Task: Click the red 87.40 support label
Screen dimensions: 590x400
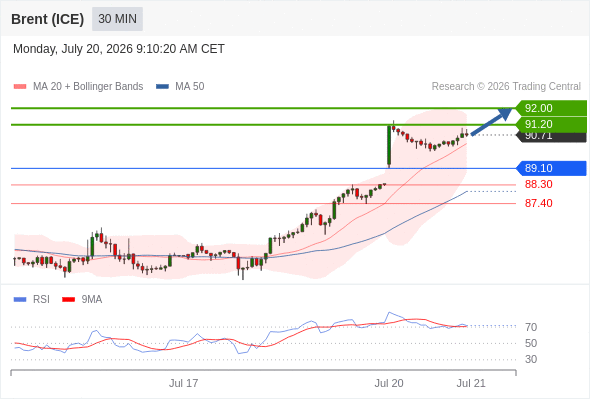Action: [x=538, y=203]
